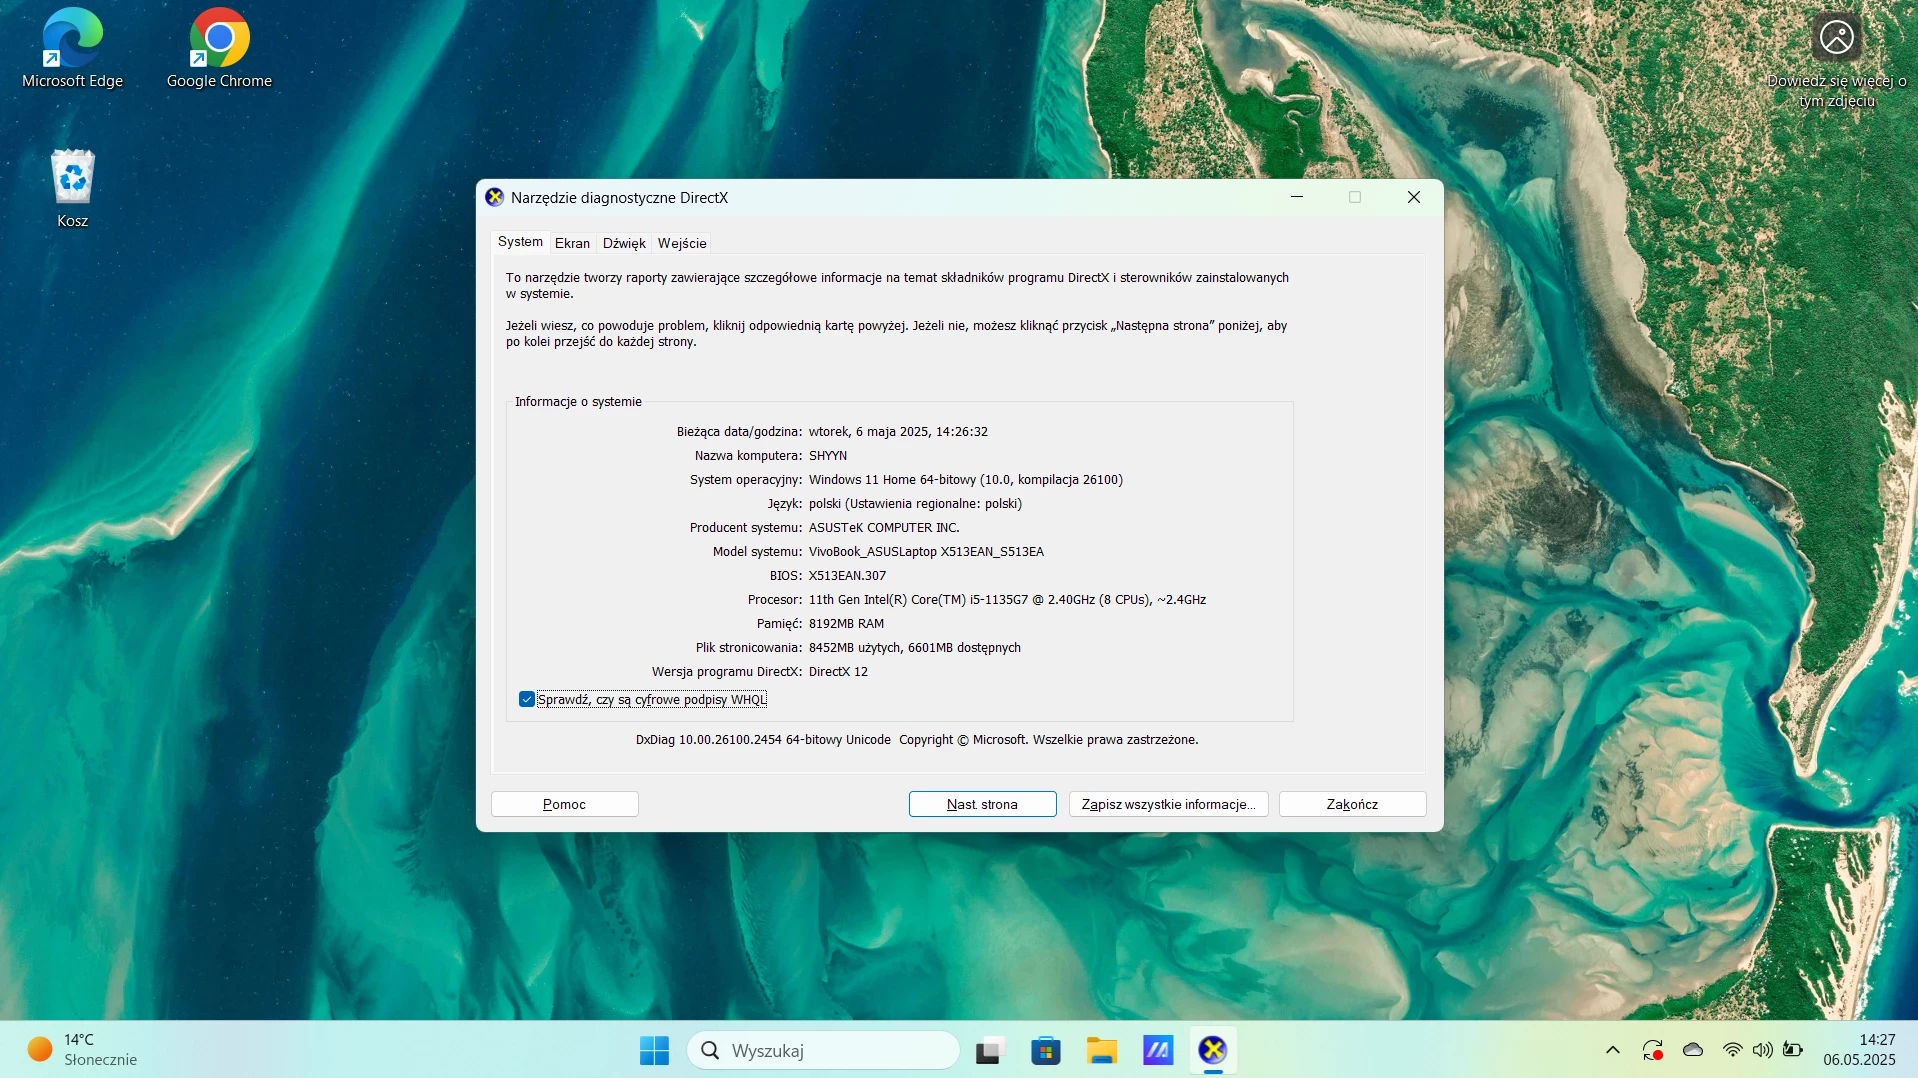The width and height of the screenshot is (1918, 1078).
Task: Switch to the Ekran tab
Action: point(573,243)
